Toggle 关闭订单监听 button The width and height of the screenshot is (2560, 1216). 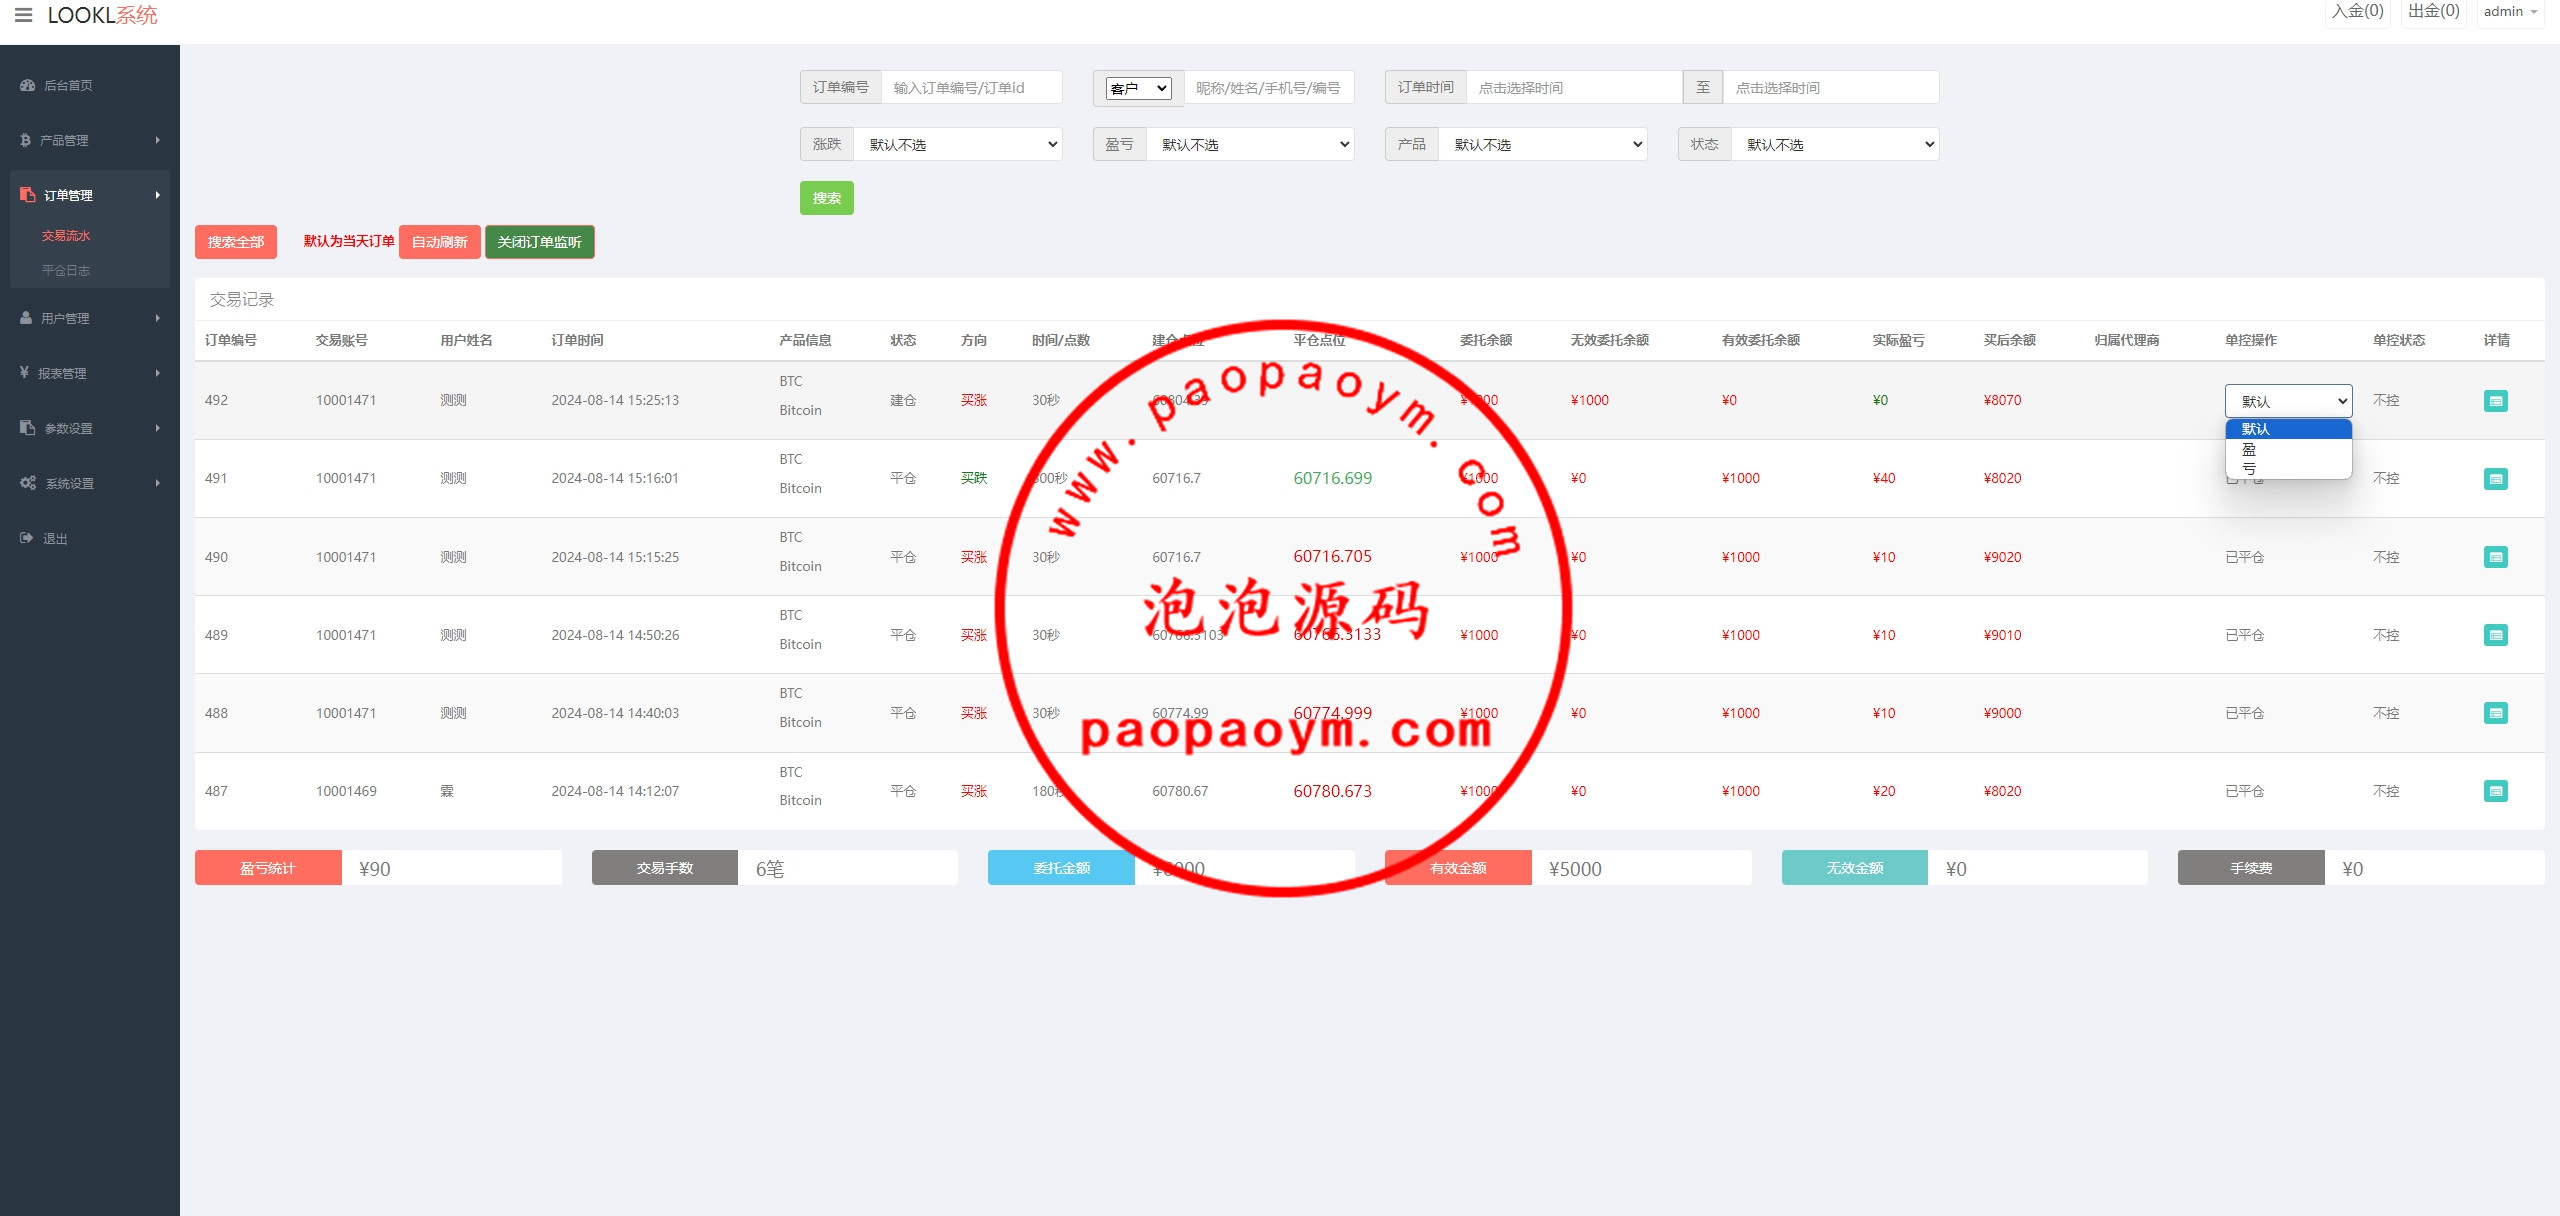click(539, 242)
